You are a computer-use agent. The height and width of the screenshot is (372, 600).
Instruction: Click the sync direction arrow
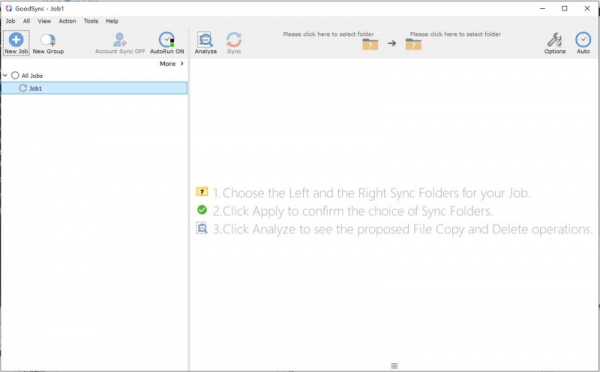click(x=392, y=43)
